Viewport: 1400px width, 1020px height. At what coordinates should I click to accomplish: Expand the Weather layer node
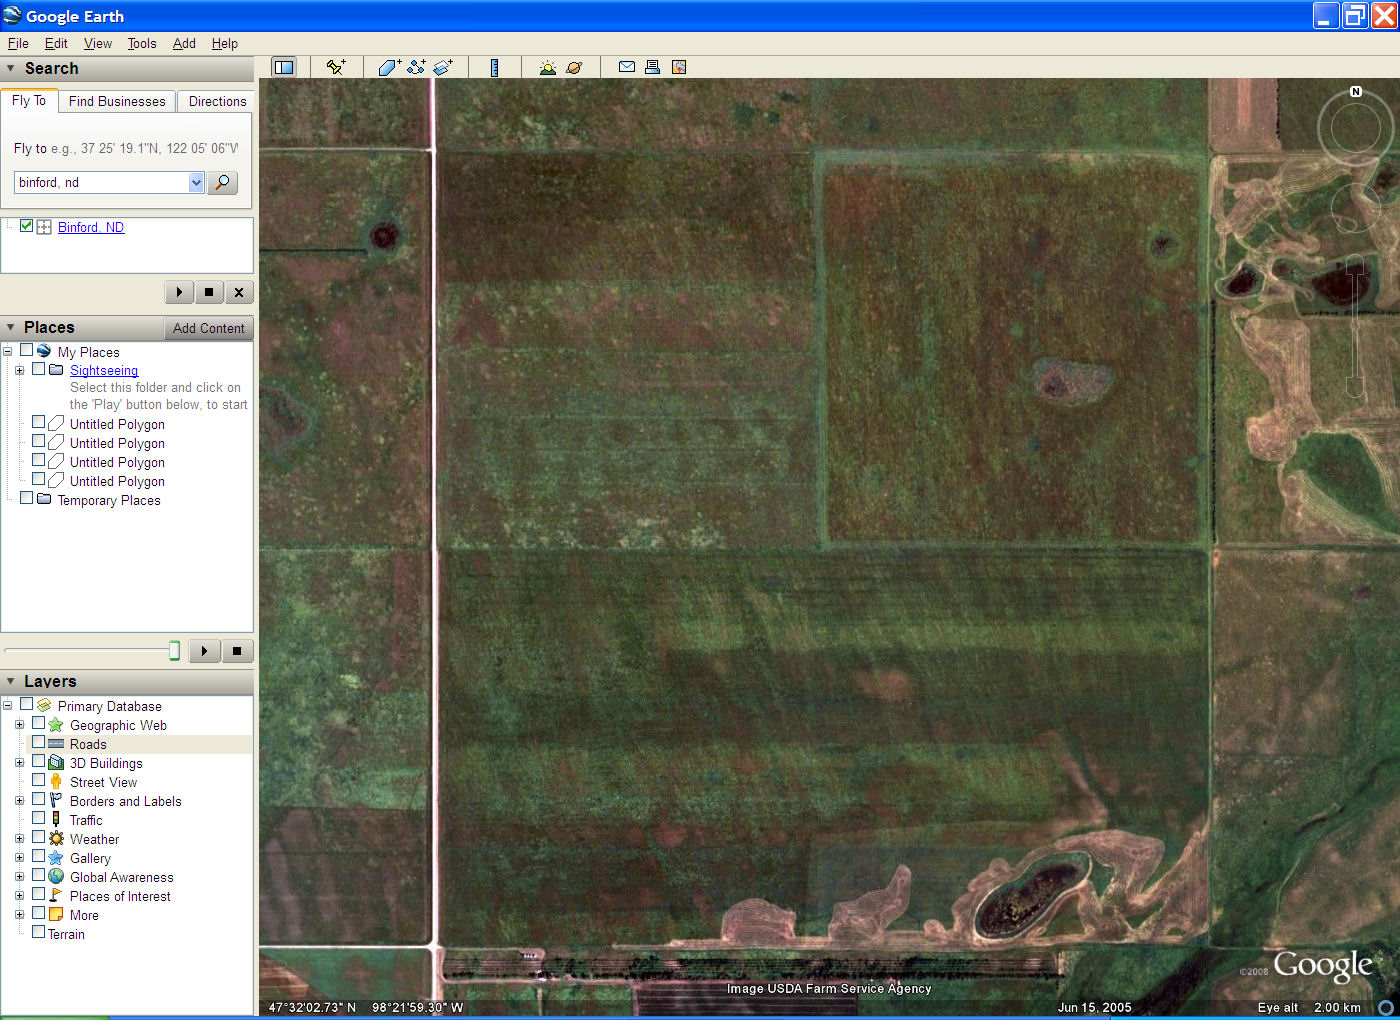pyautogui.click(x=19, y=838)
